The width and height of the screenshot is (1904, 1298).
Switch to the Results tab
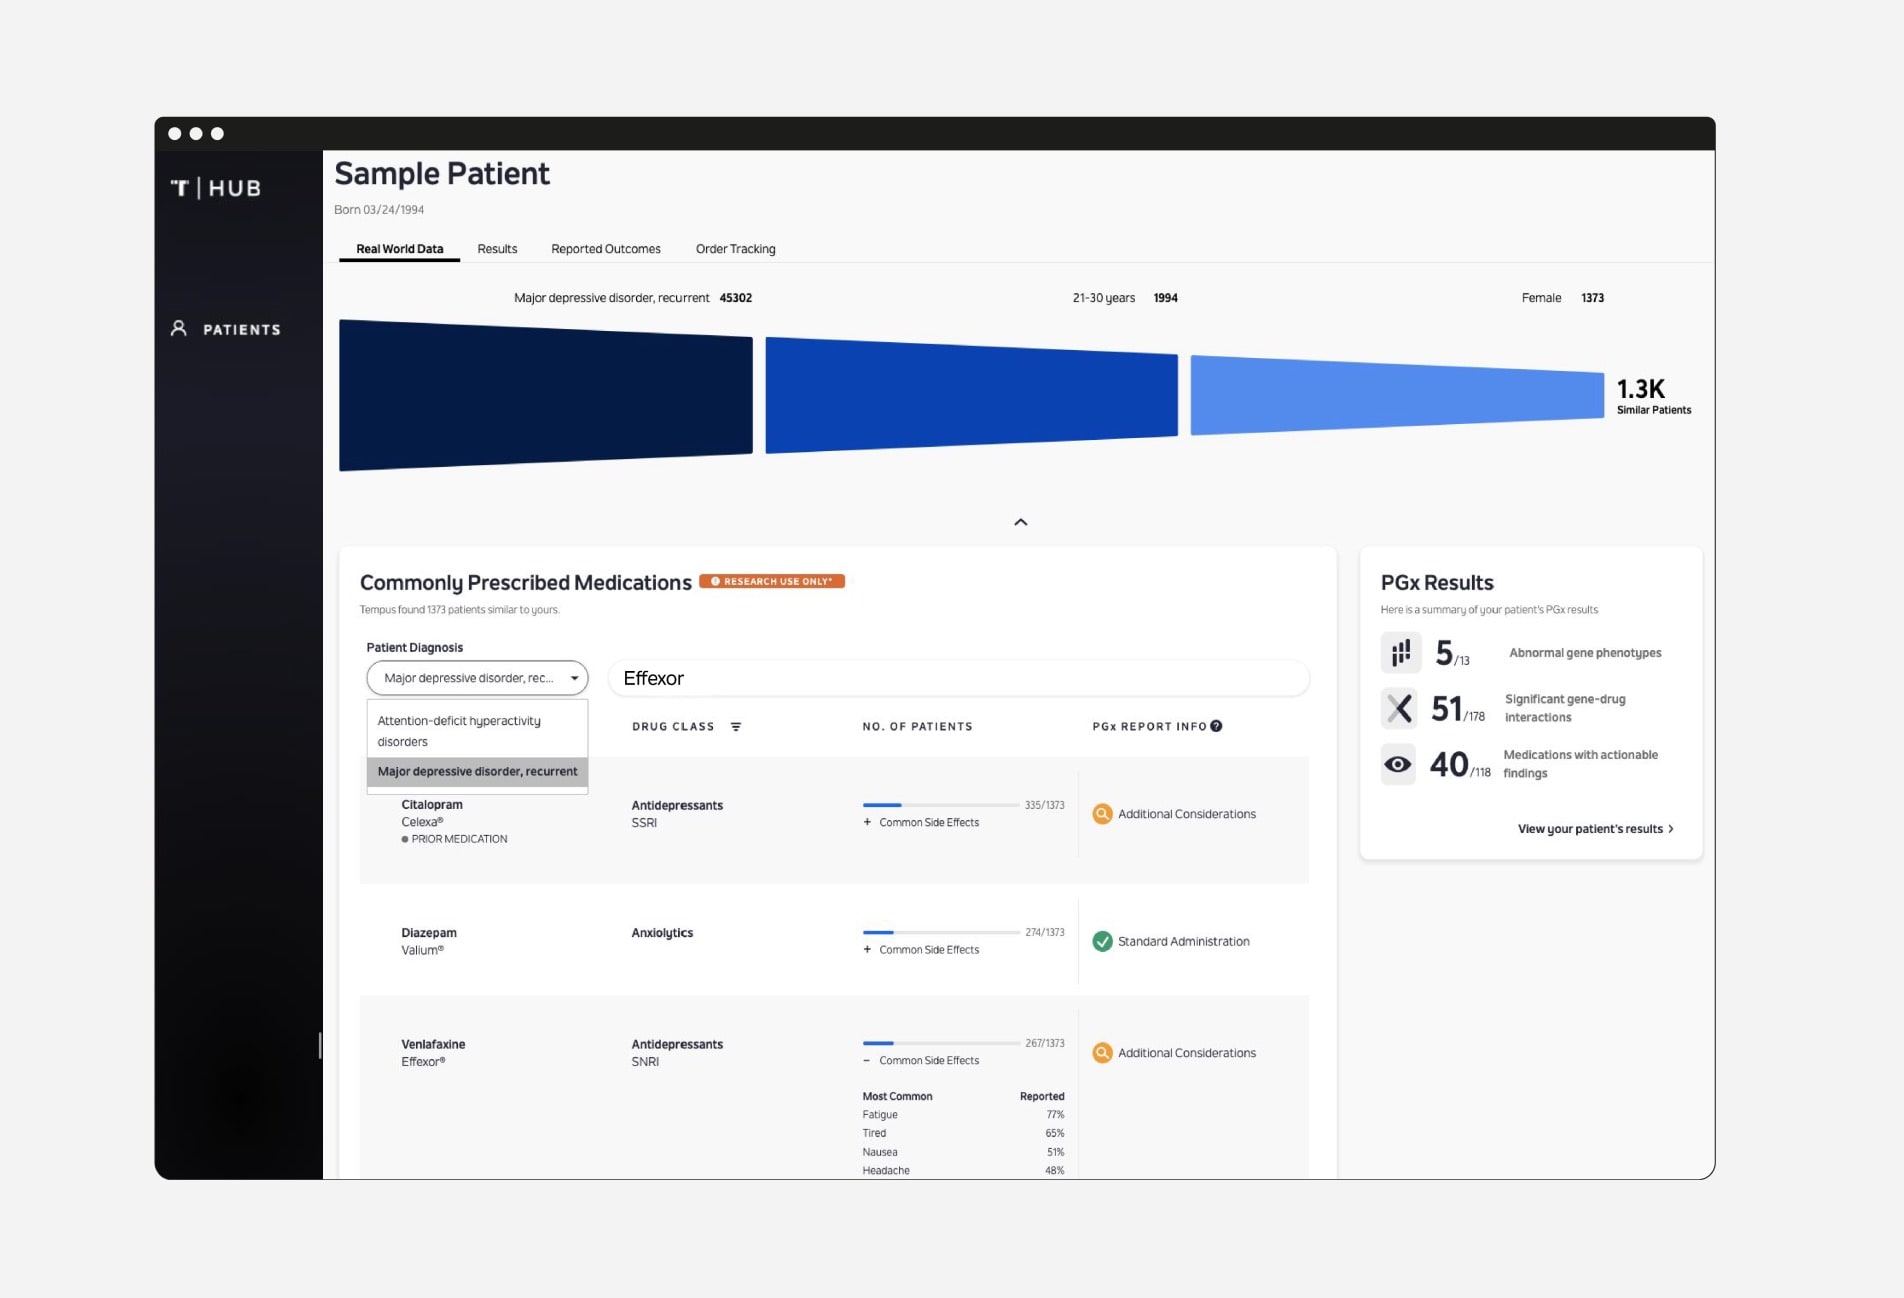point(497,249)
